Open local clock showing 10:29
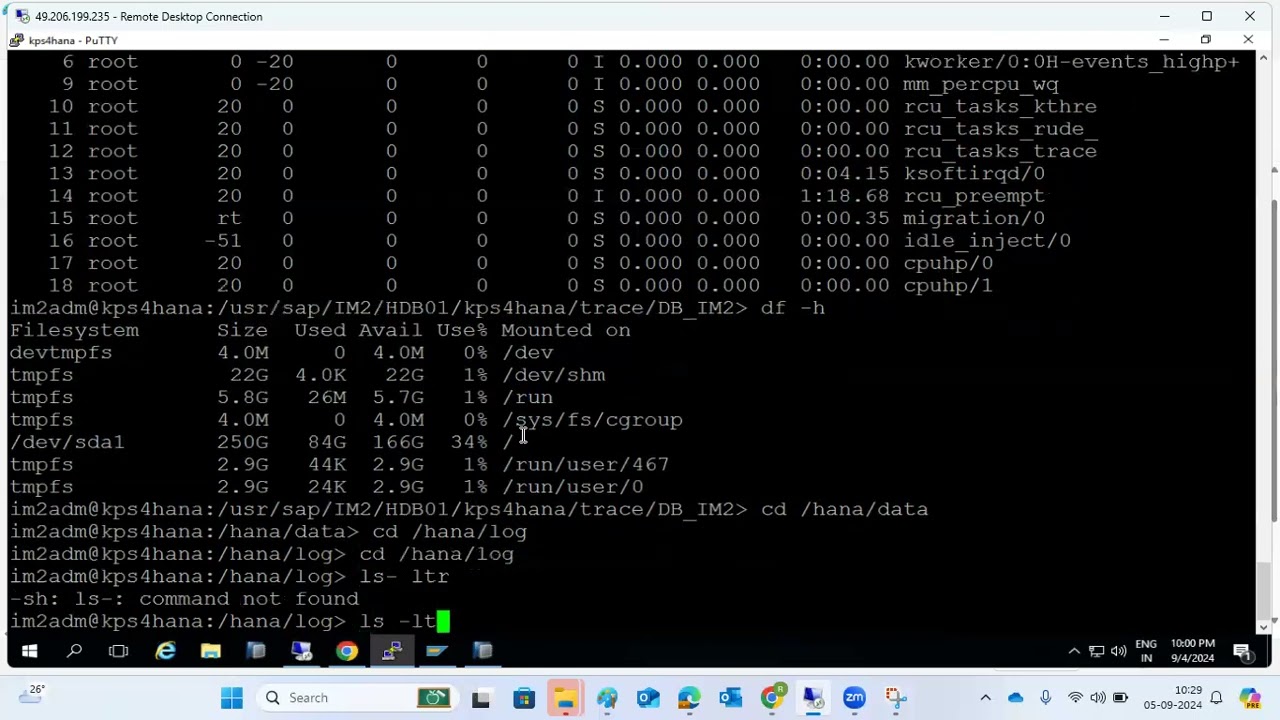The height and width of the screenshot is (720, 1280). tap(1173, 698)
